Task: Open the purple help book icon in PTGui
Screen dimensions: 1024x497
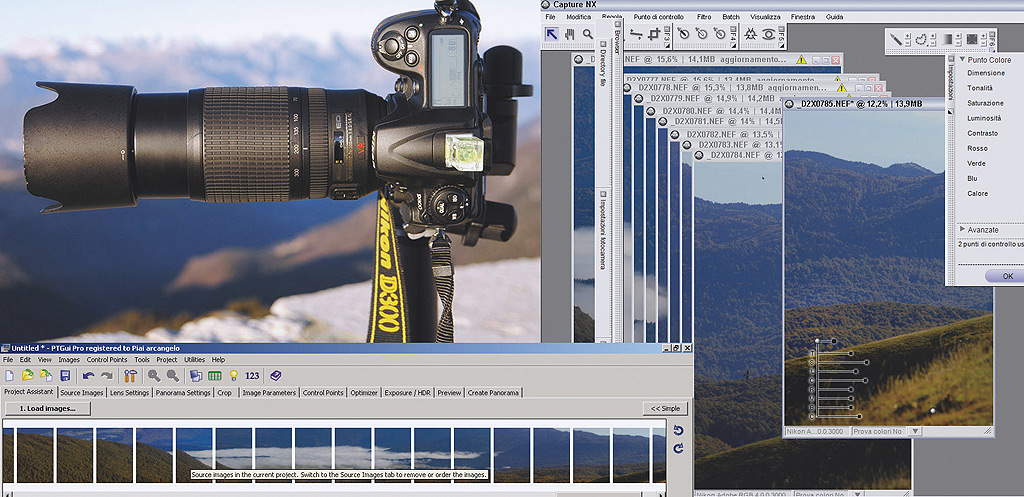Action: pos(276,376)
